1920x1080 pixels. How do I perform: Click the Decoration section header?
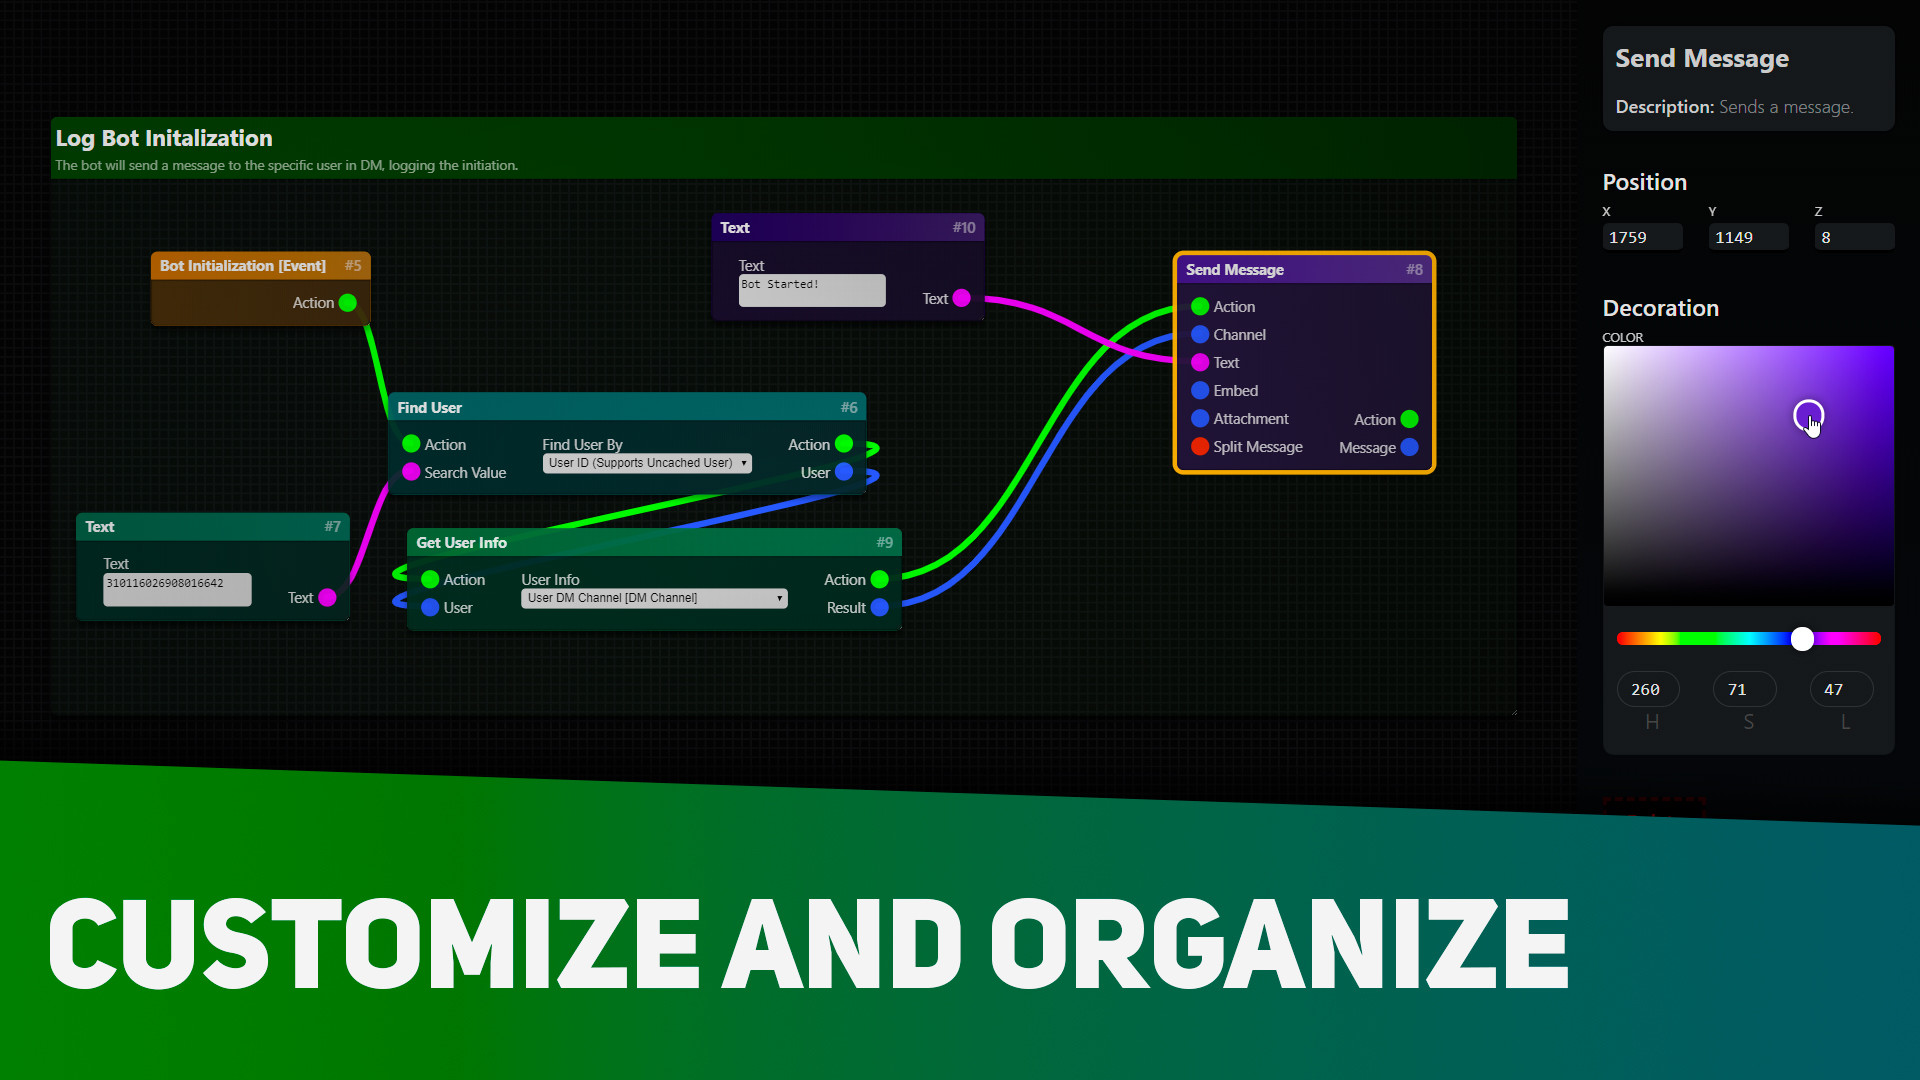tap(1663, 306)
